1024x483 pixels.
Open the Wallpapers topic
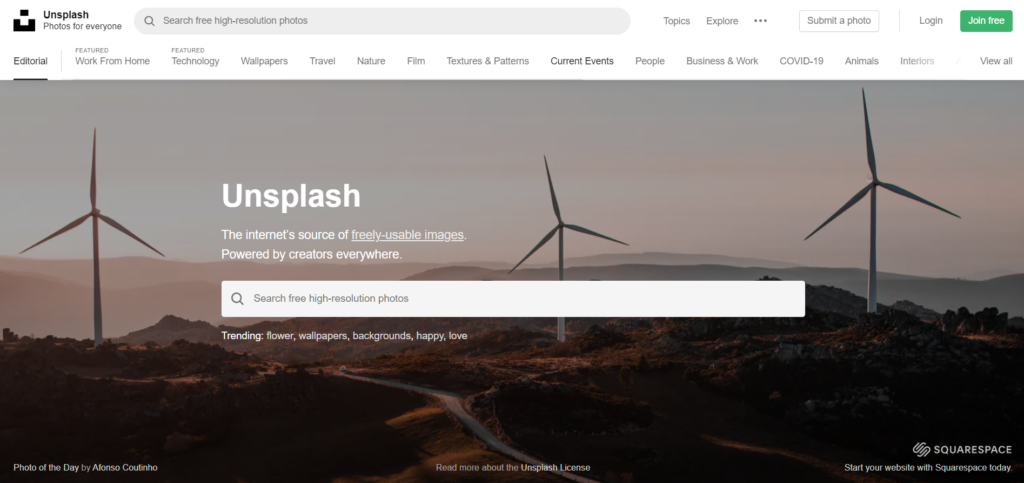pos(264,61)
